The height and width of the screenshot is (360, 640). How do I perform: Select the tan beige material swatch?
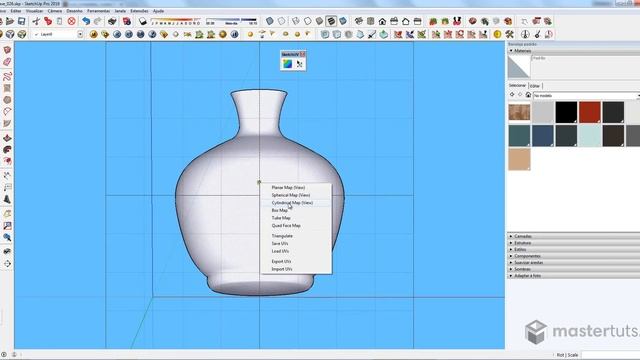pyautogui.click(x=519, y=159)
